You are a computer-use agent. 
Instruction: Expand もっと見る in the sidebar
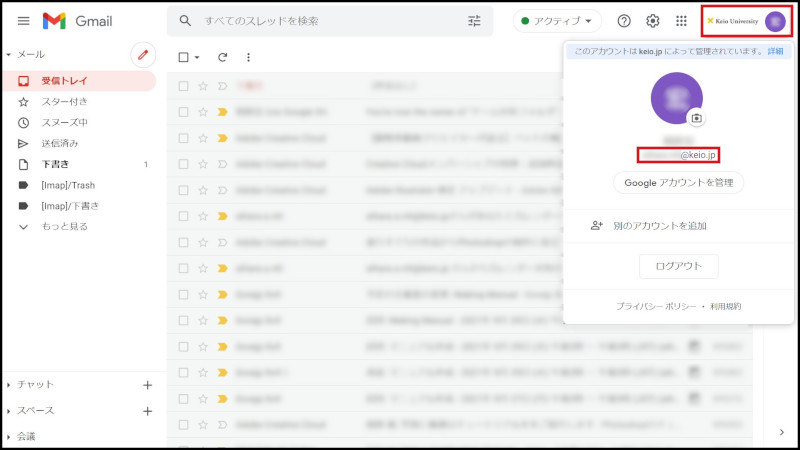point(64,227)
